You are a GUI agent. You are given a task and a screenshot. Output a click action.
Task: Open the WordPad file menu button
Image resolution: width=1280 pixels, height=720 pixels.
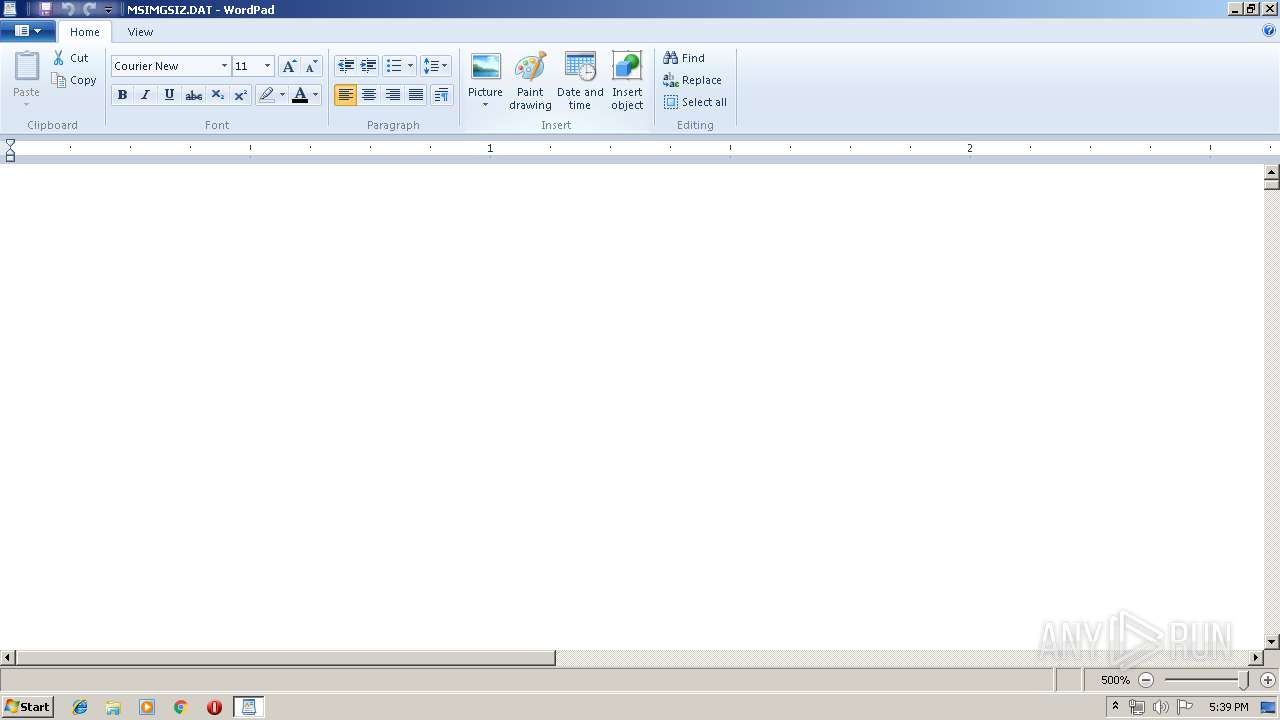(28, 31)
